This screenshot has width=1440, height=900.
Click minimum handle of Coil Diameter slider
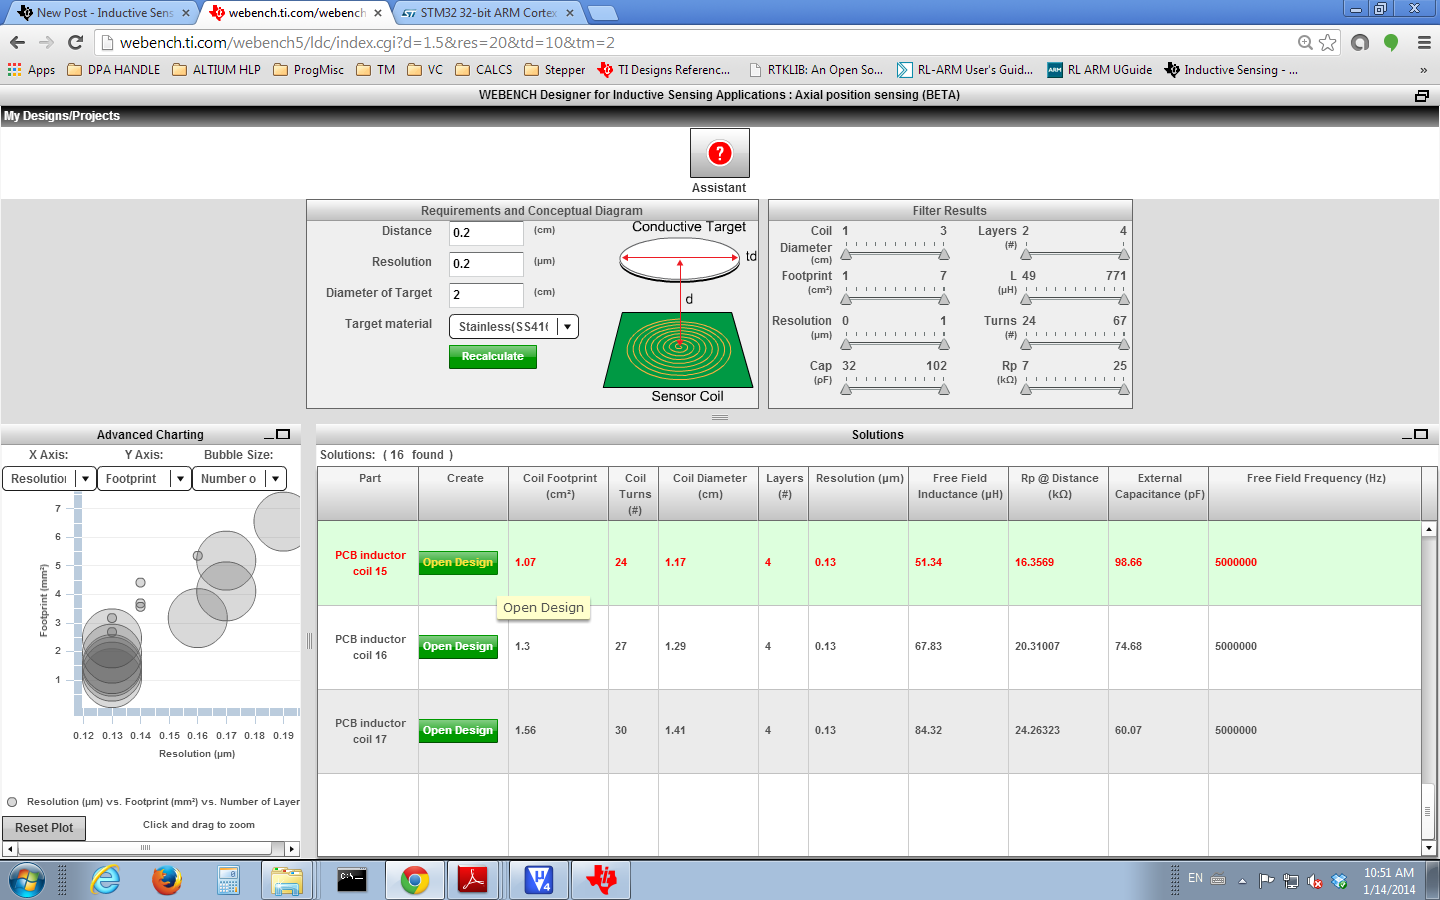pos(846,254)
